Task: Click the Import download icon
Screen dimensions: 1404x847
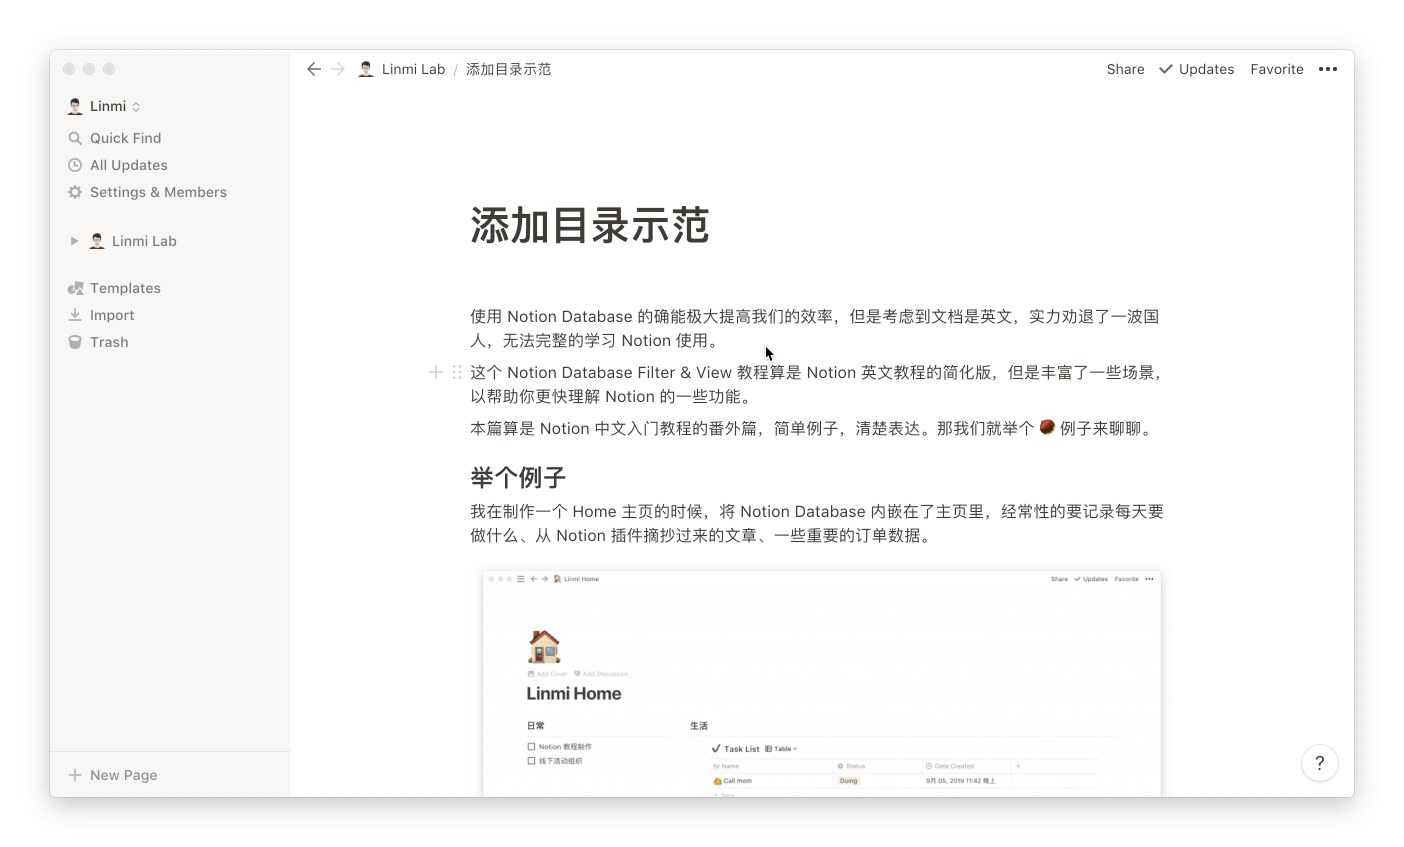Action: [x=75, y=315]
